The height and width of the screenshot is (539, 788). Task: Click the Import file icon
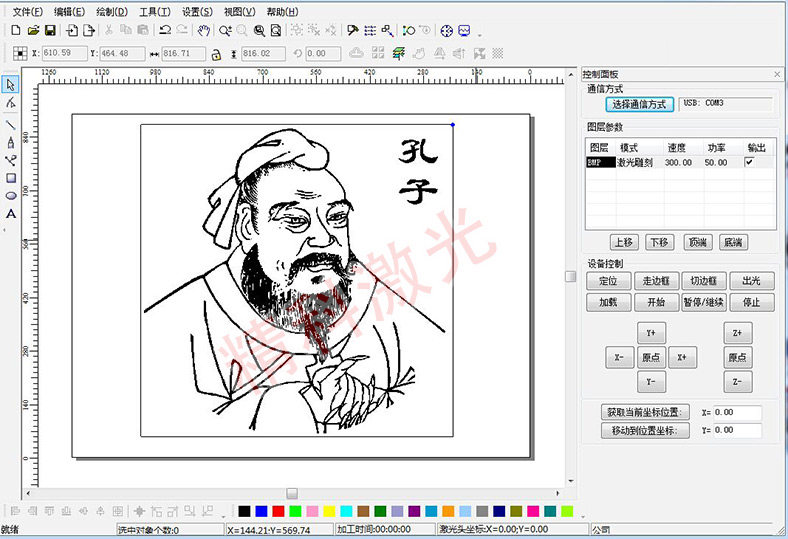point(72,31)
